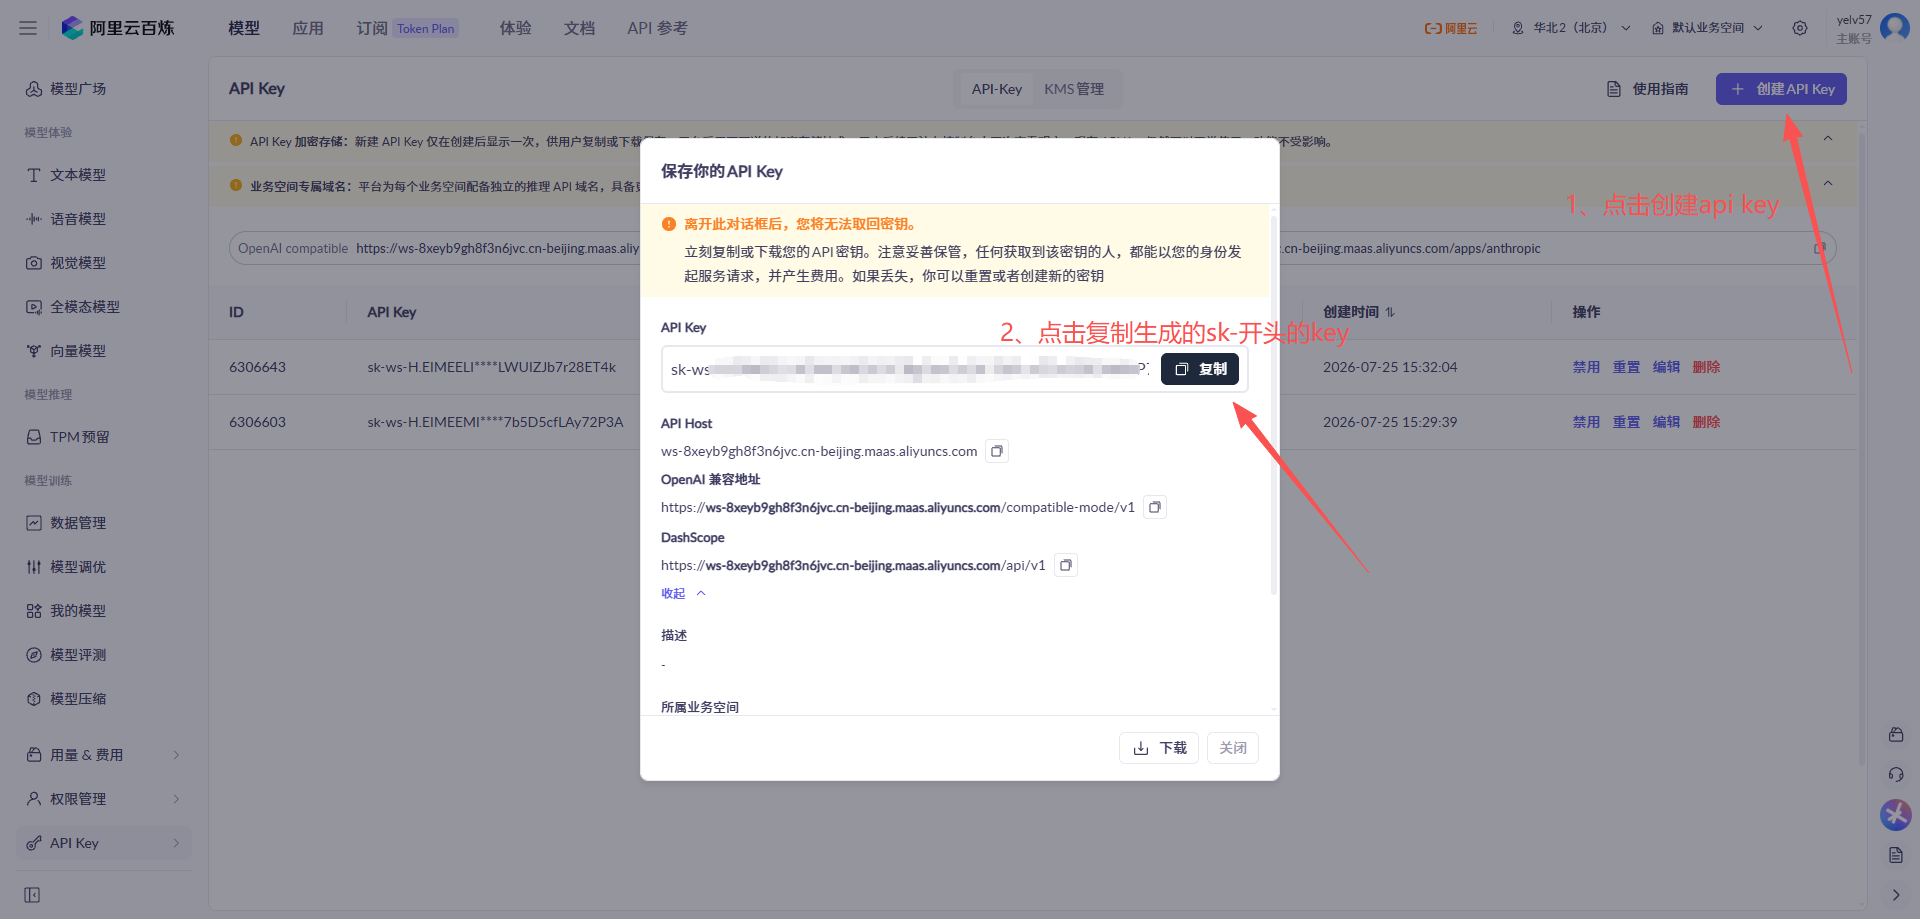Open 语音模型 in sidebar
1920x919 pixels.
click(104, 219)
